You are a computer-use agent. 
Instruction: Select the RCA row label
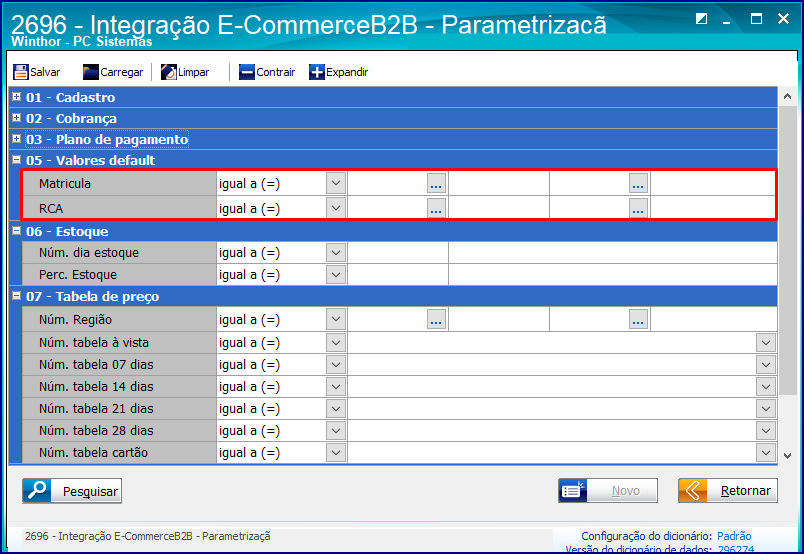pos(51,209)
